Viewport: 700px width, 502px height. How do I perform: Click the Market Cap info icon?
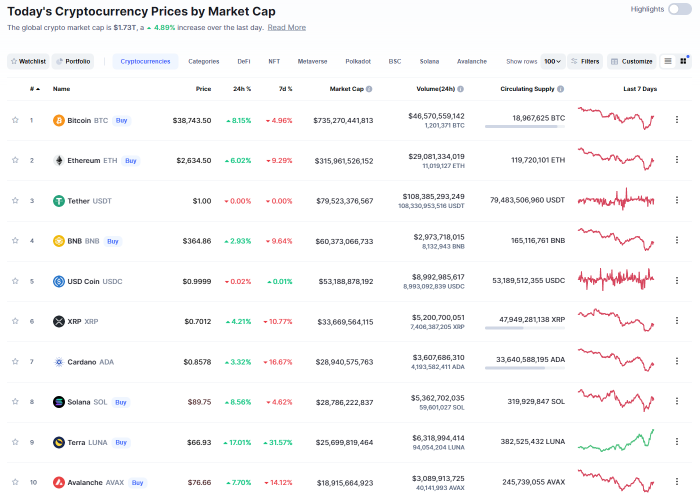(x=369, y=89)
